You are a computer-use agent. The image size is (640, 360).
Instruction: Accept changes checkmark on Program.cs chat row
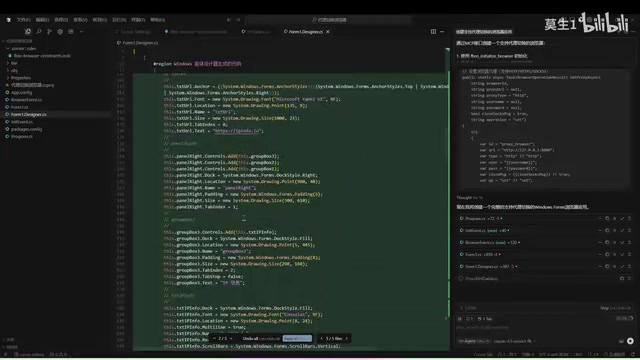point(622,219)
